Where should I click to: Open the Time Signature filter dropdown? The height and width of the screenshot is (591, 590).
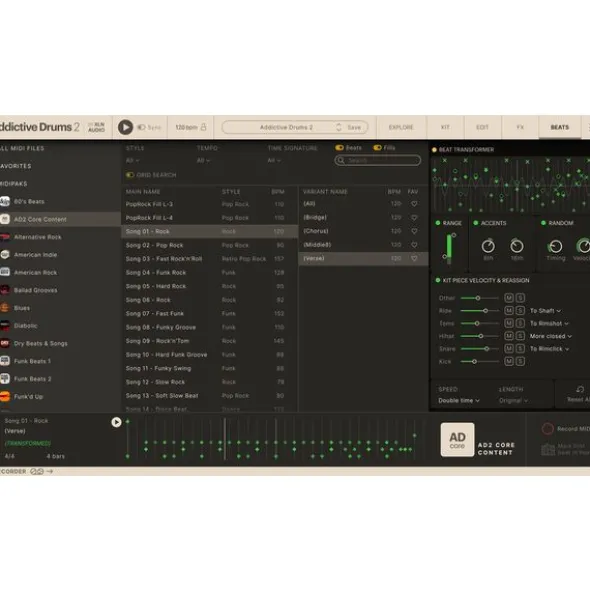pyautogui.click(x=274, y=161)
